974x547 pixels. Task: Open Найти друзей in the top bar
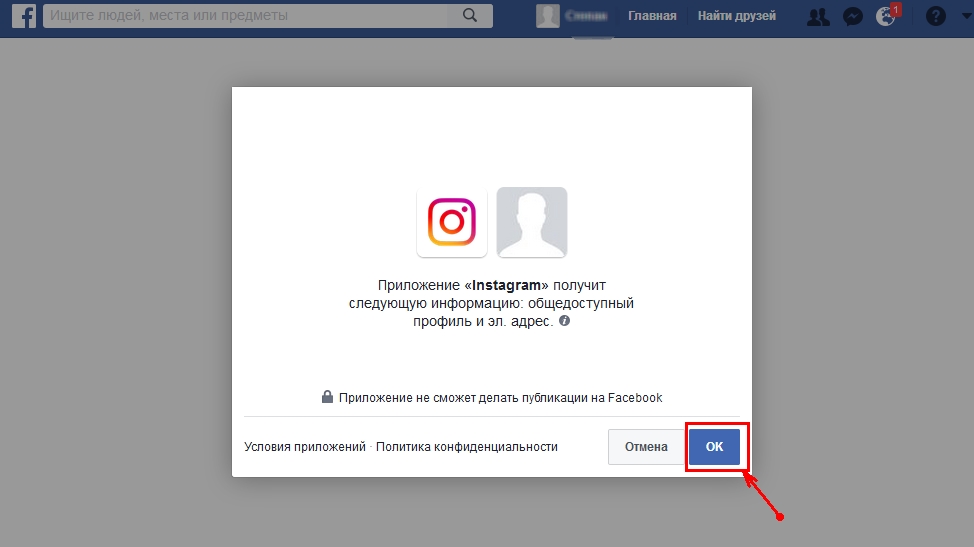737,16
